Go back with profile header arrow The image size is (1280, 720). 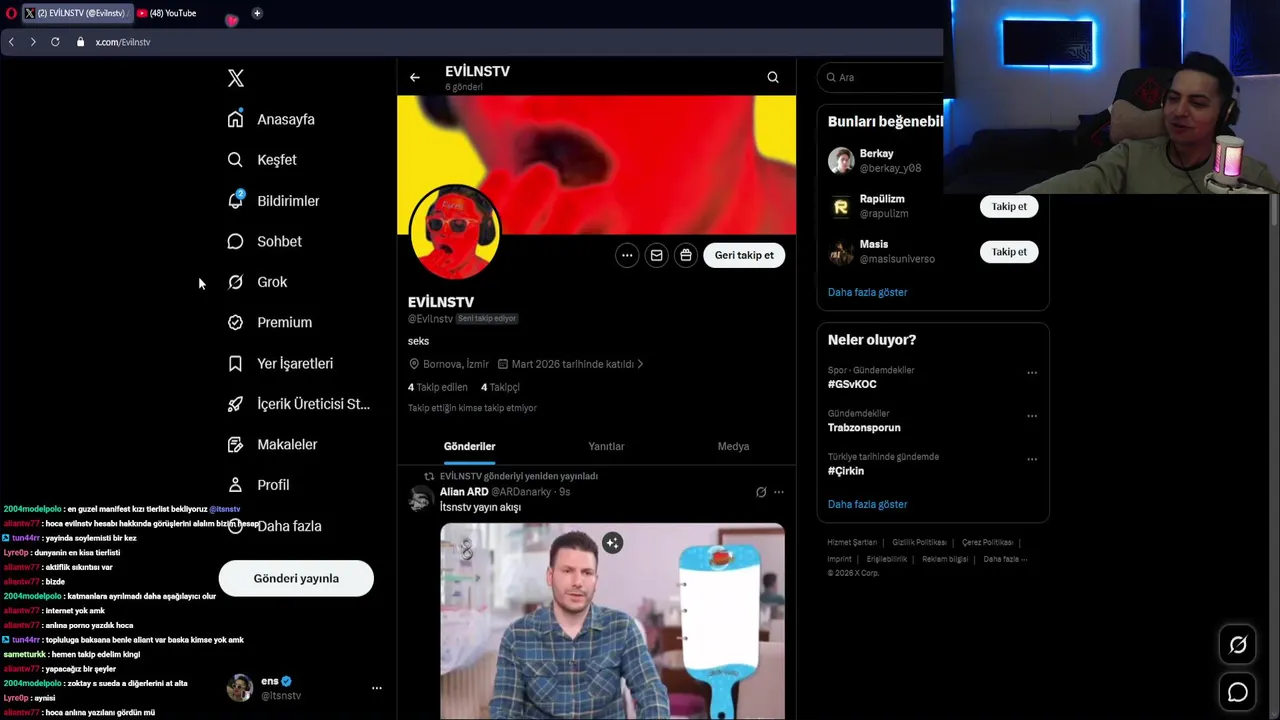(x=415, y=77)
